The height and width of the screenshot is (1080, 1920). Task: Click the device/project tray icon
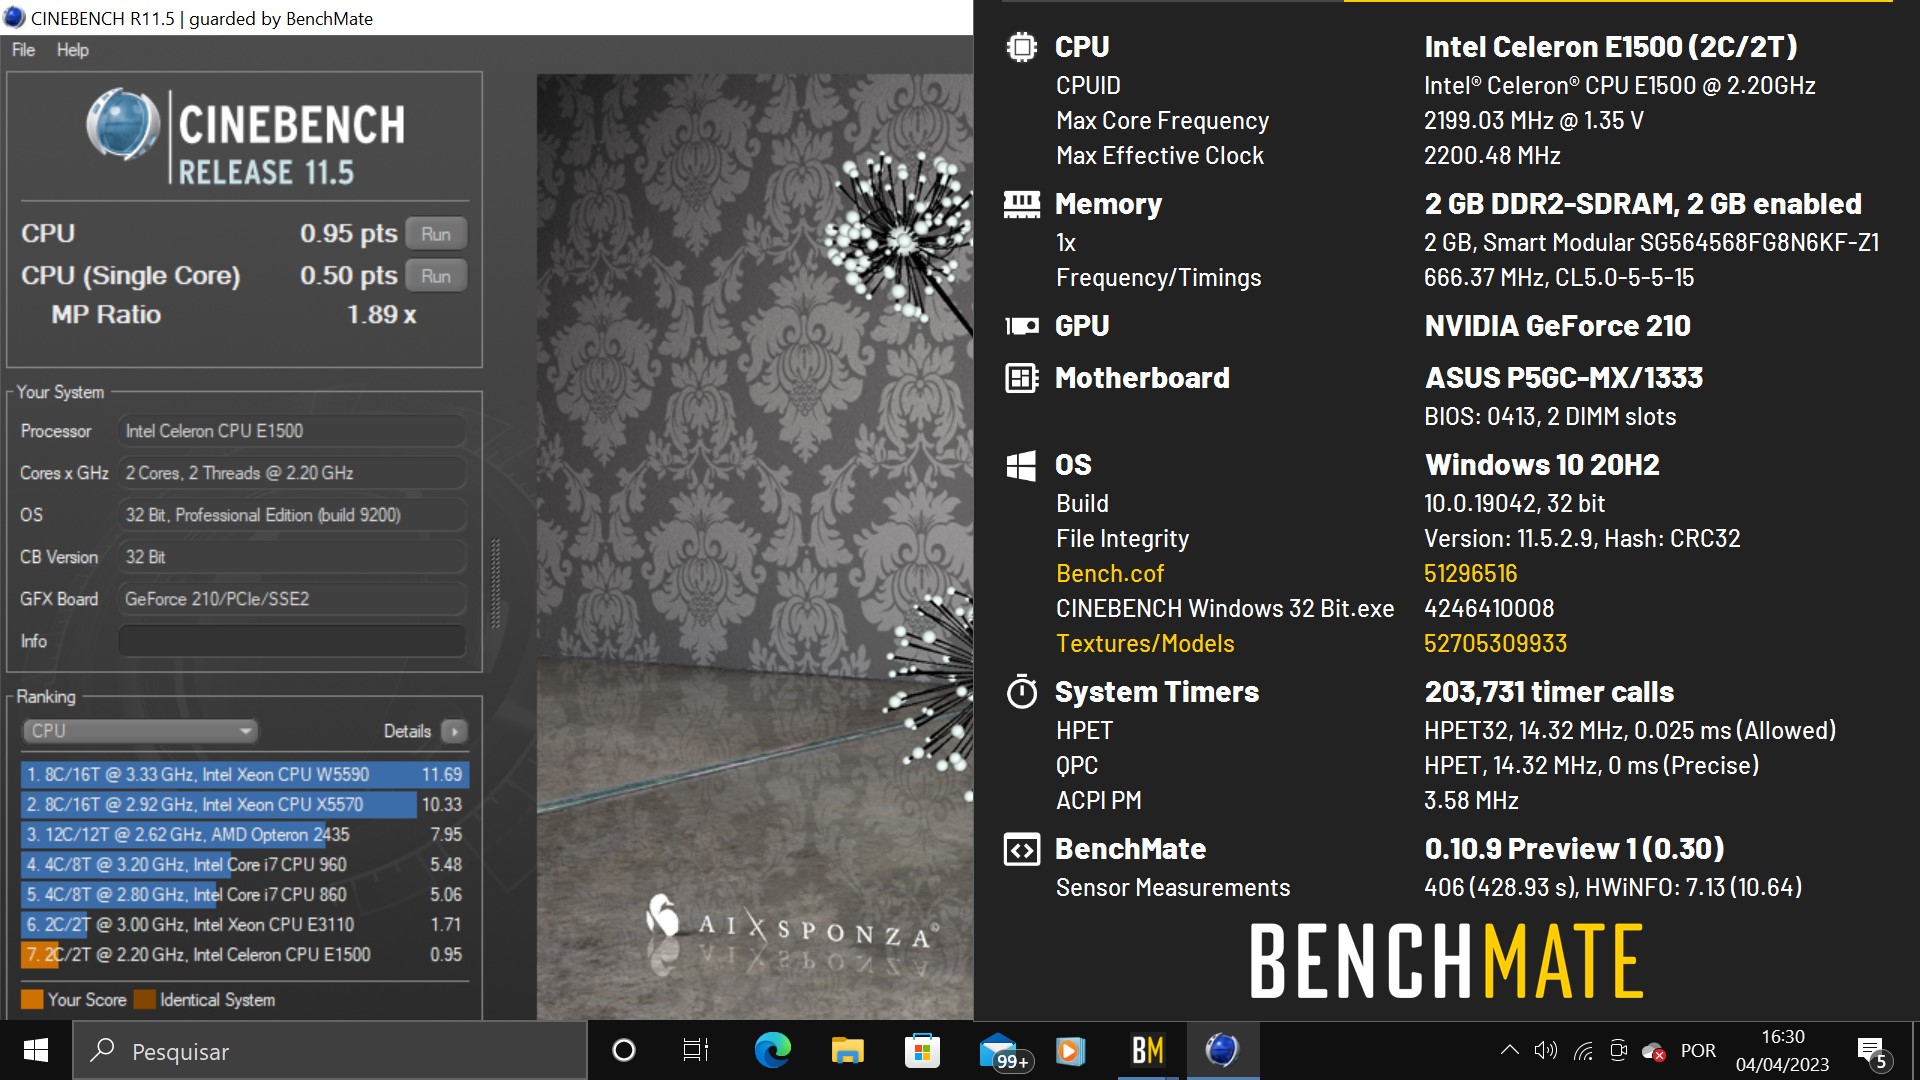pyautogui.click(x=1618, y=1050)
